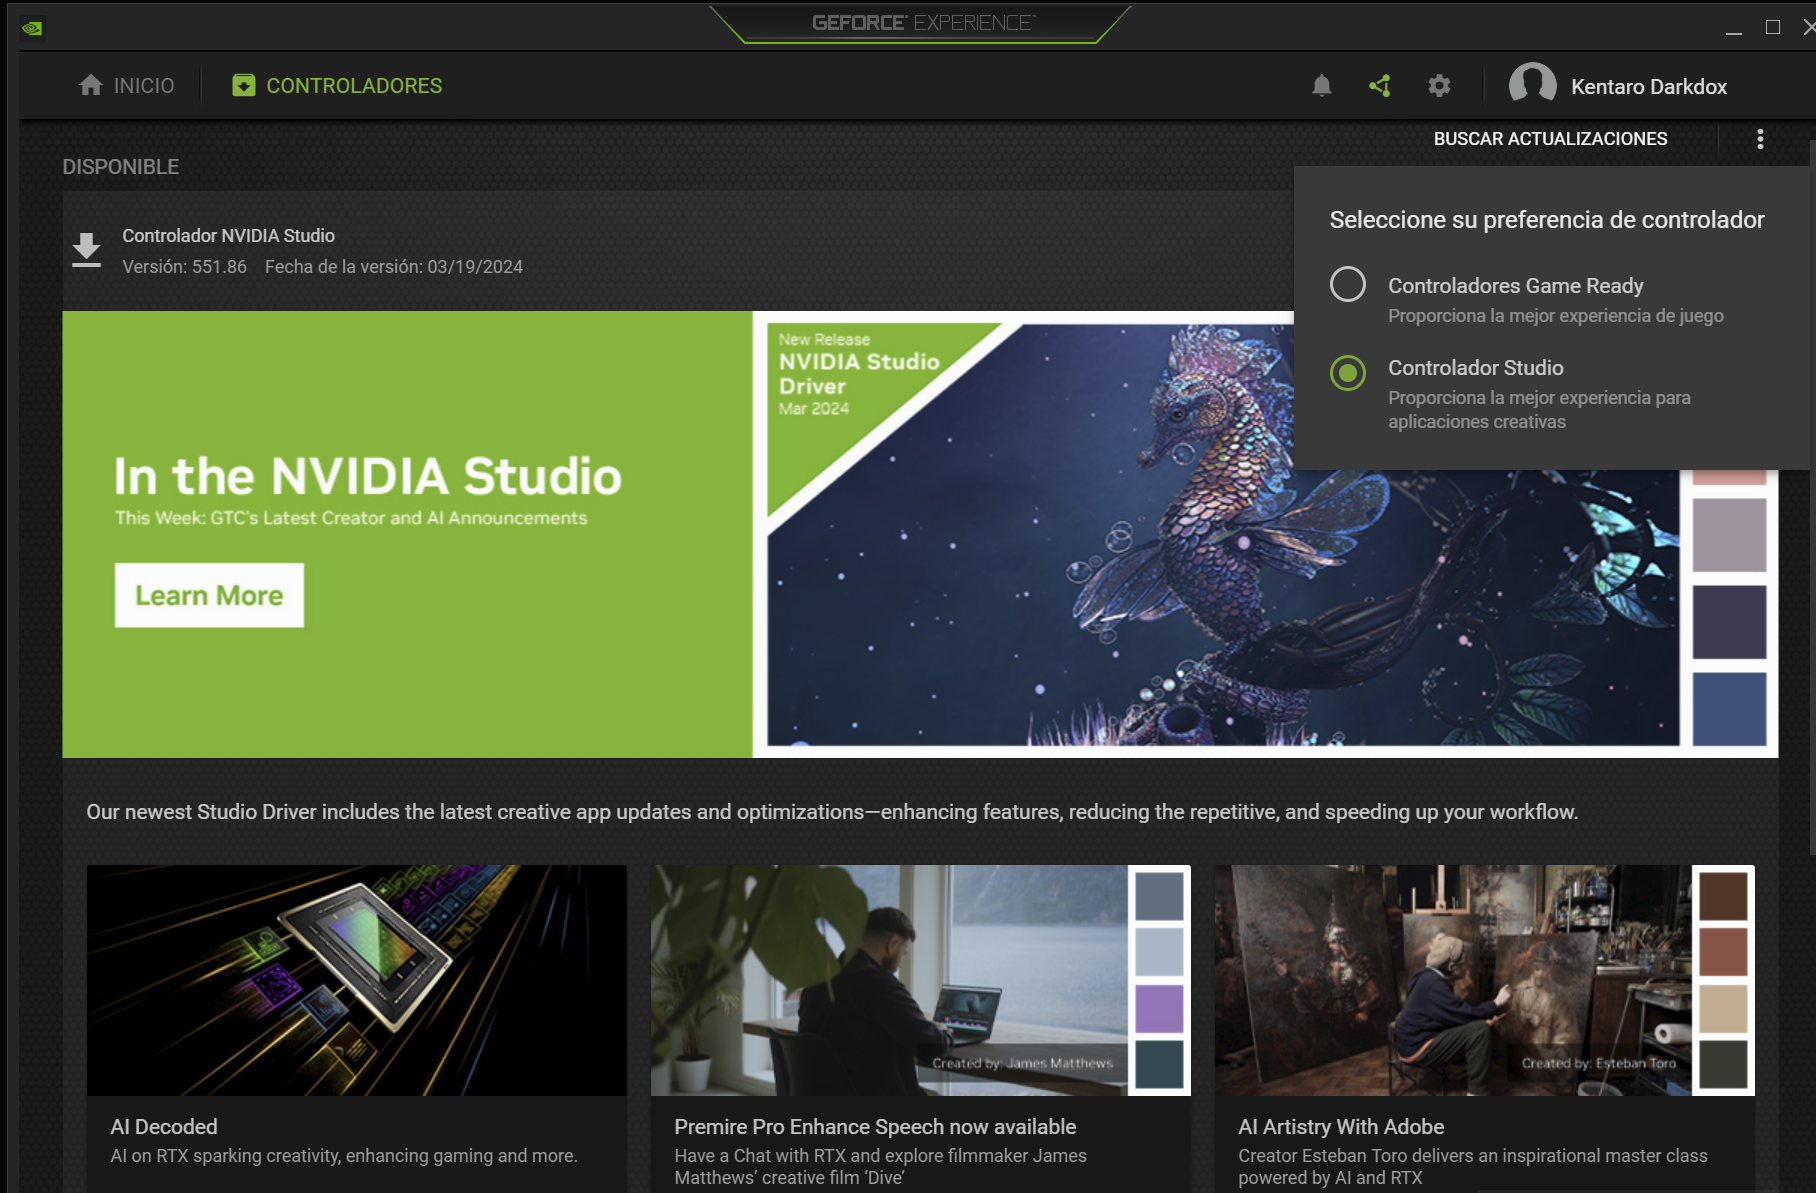Open the Premire Pro Enhance Speech thumbnail
Image resolution: width=1816 pixels, height=1193 pixels.
tap(920, 980)
